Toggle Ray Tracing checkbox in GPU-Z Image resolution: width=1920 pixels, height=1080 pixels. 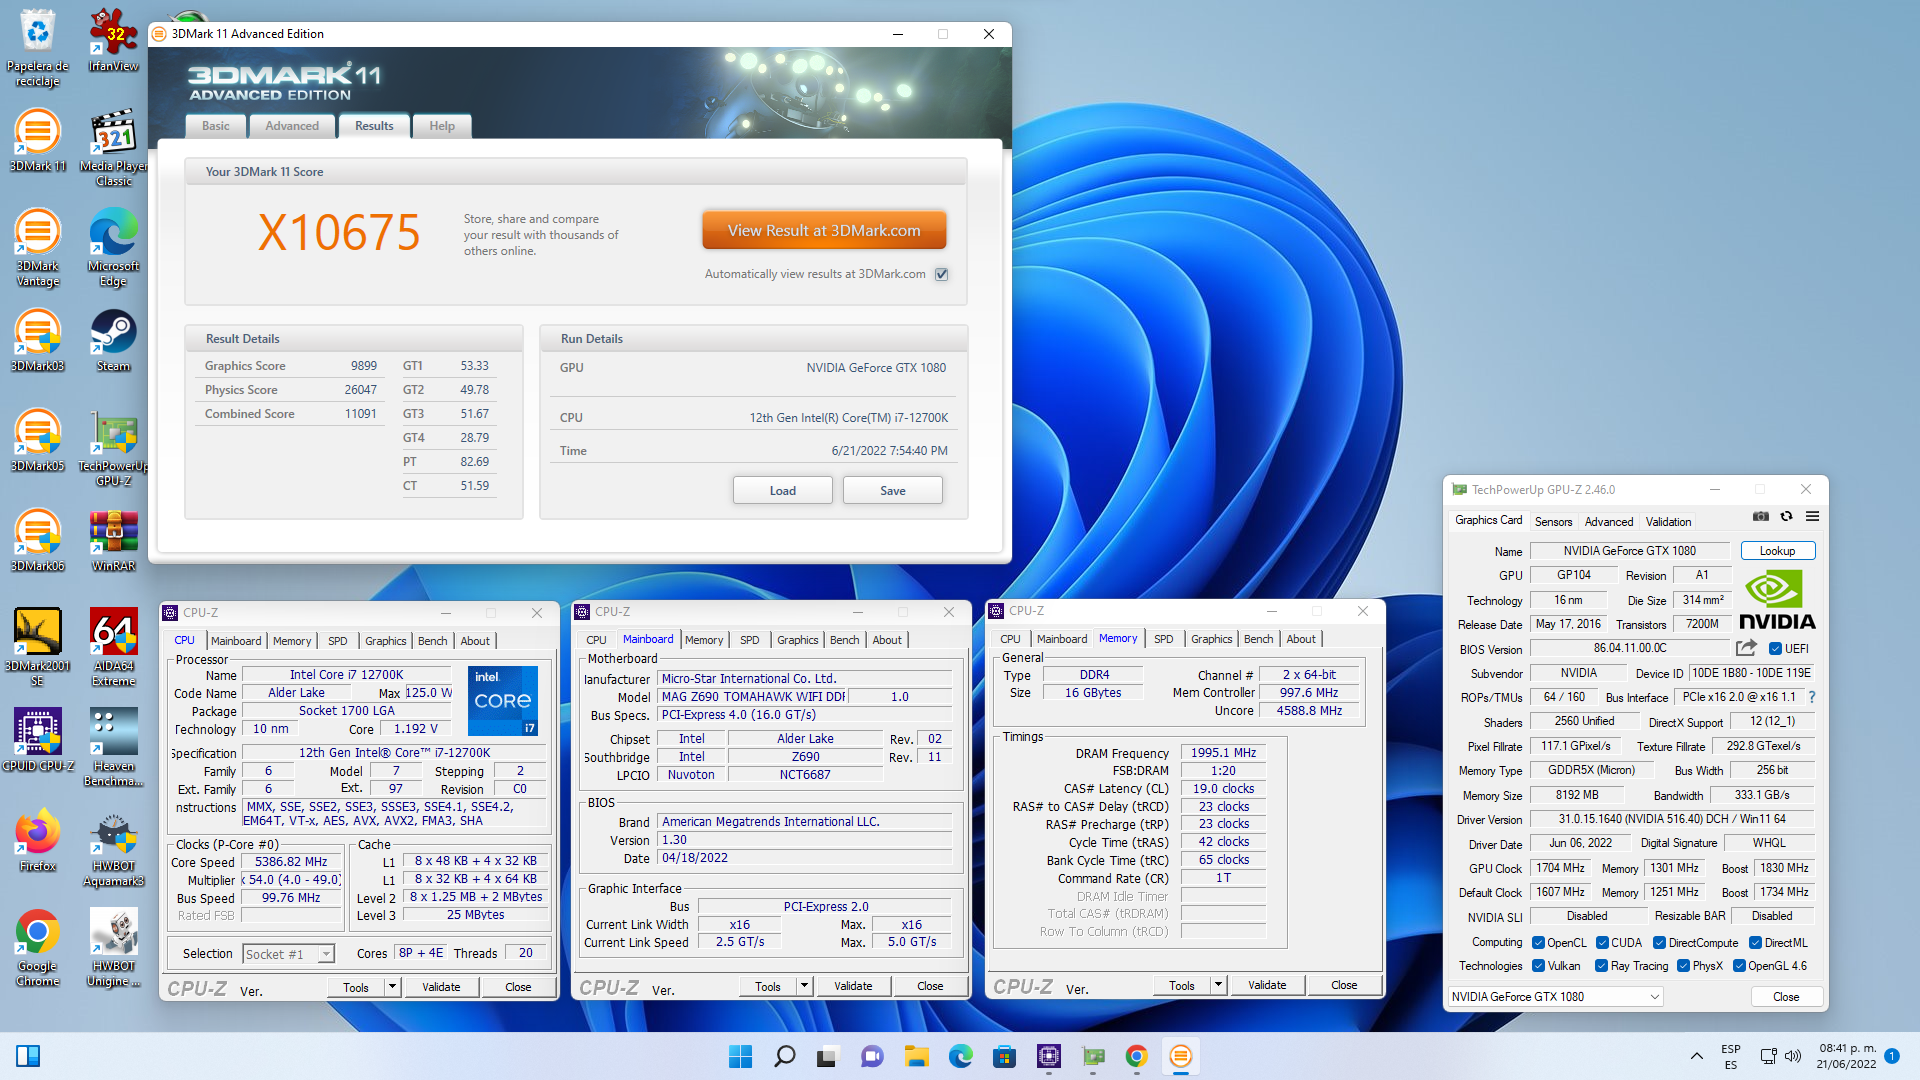point(1601,966)
